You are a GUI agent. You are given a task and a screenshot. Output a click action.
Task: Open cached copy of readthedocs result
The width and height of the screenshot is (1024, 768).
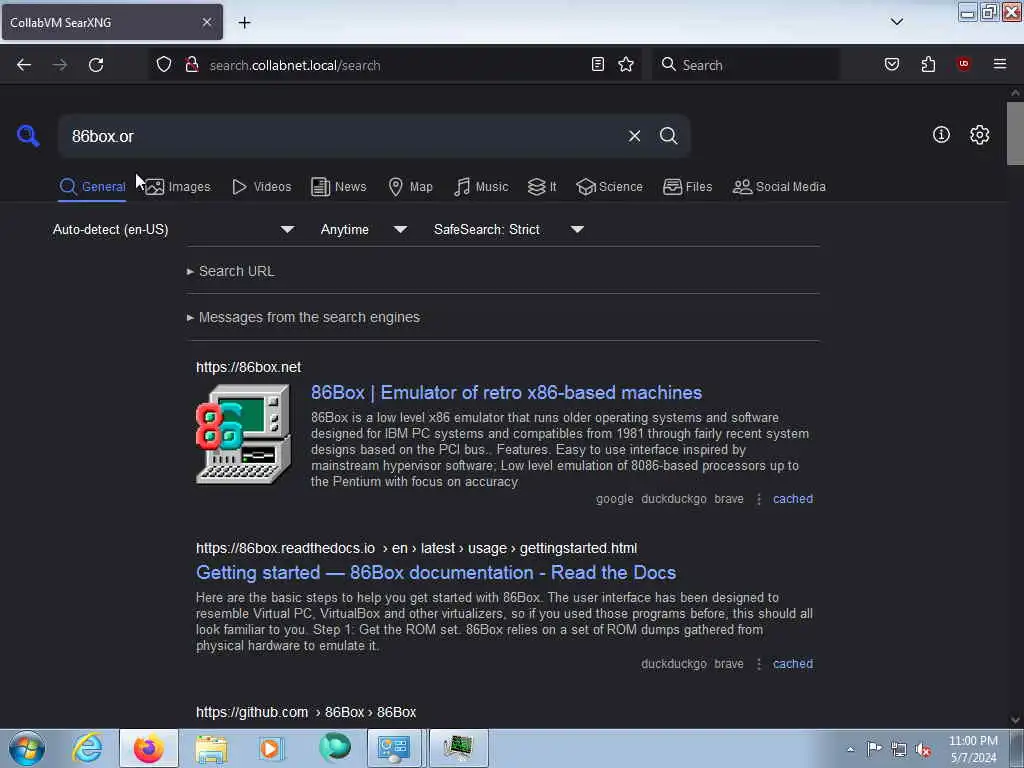(x=793, y=664)
